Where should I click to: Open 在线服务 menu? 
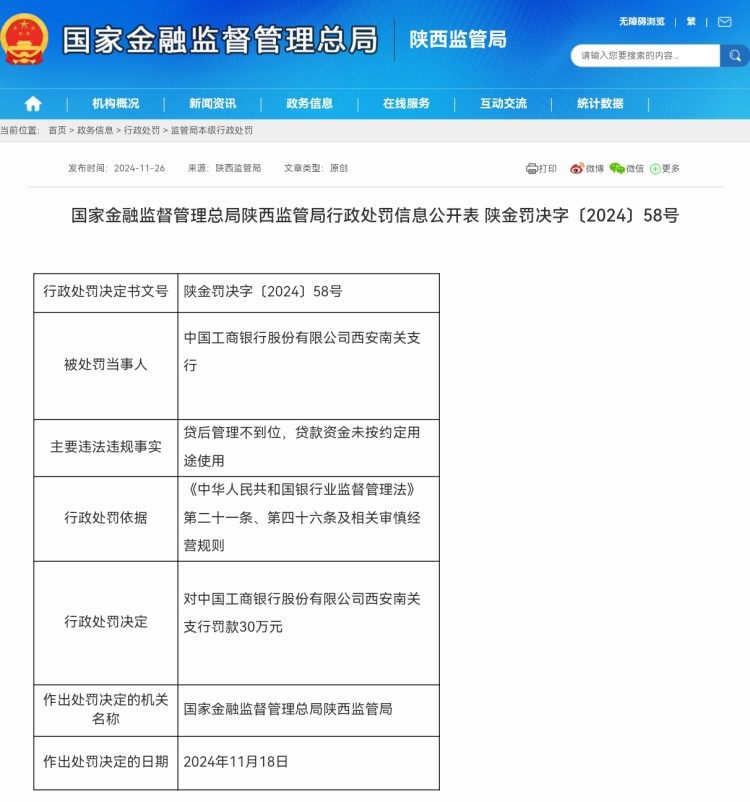coord(406,103)
